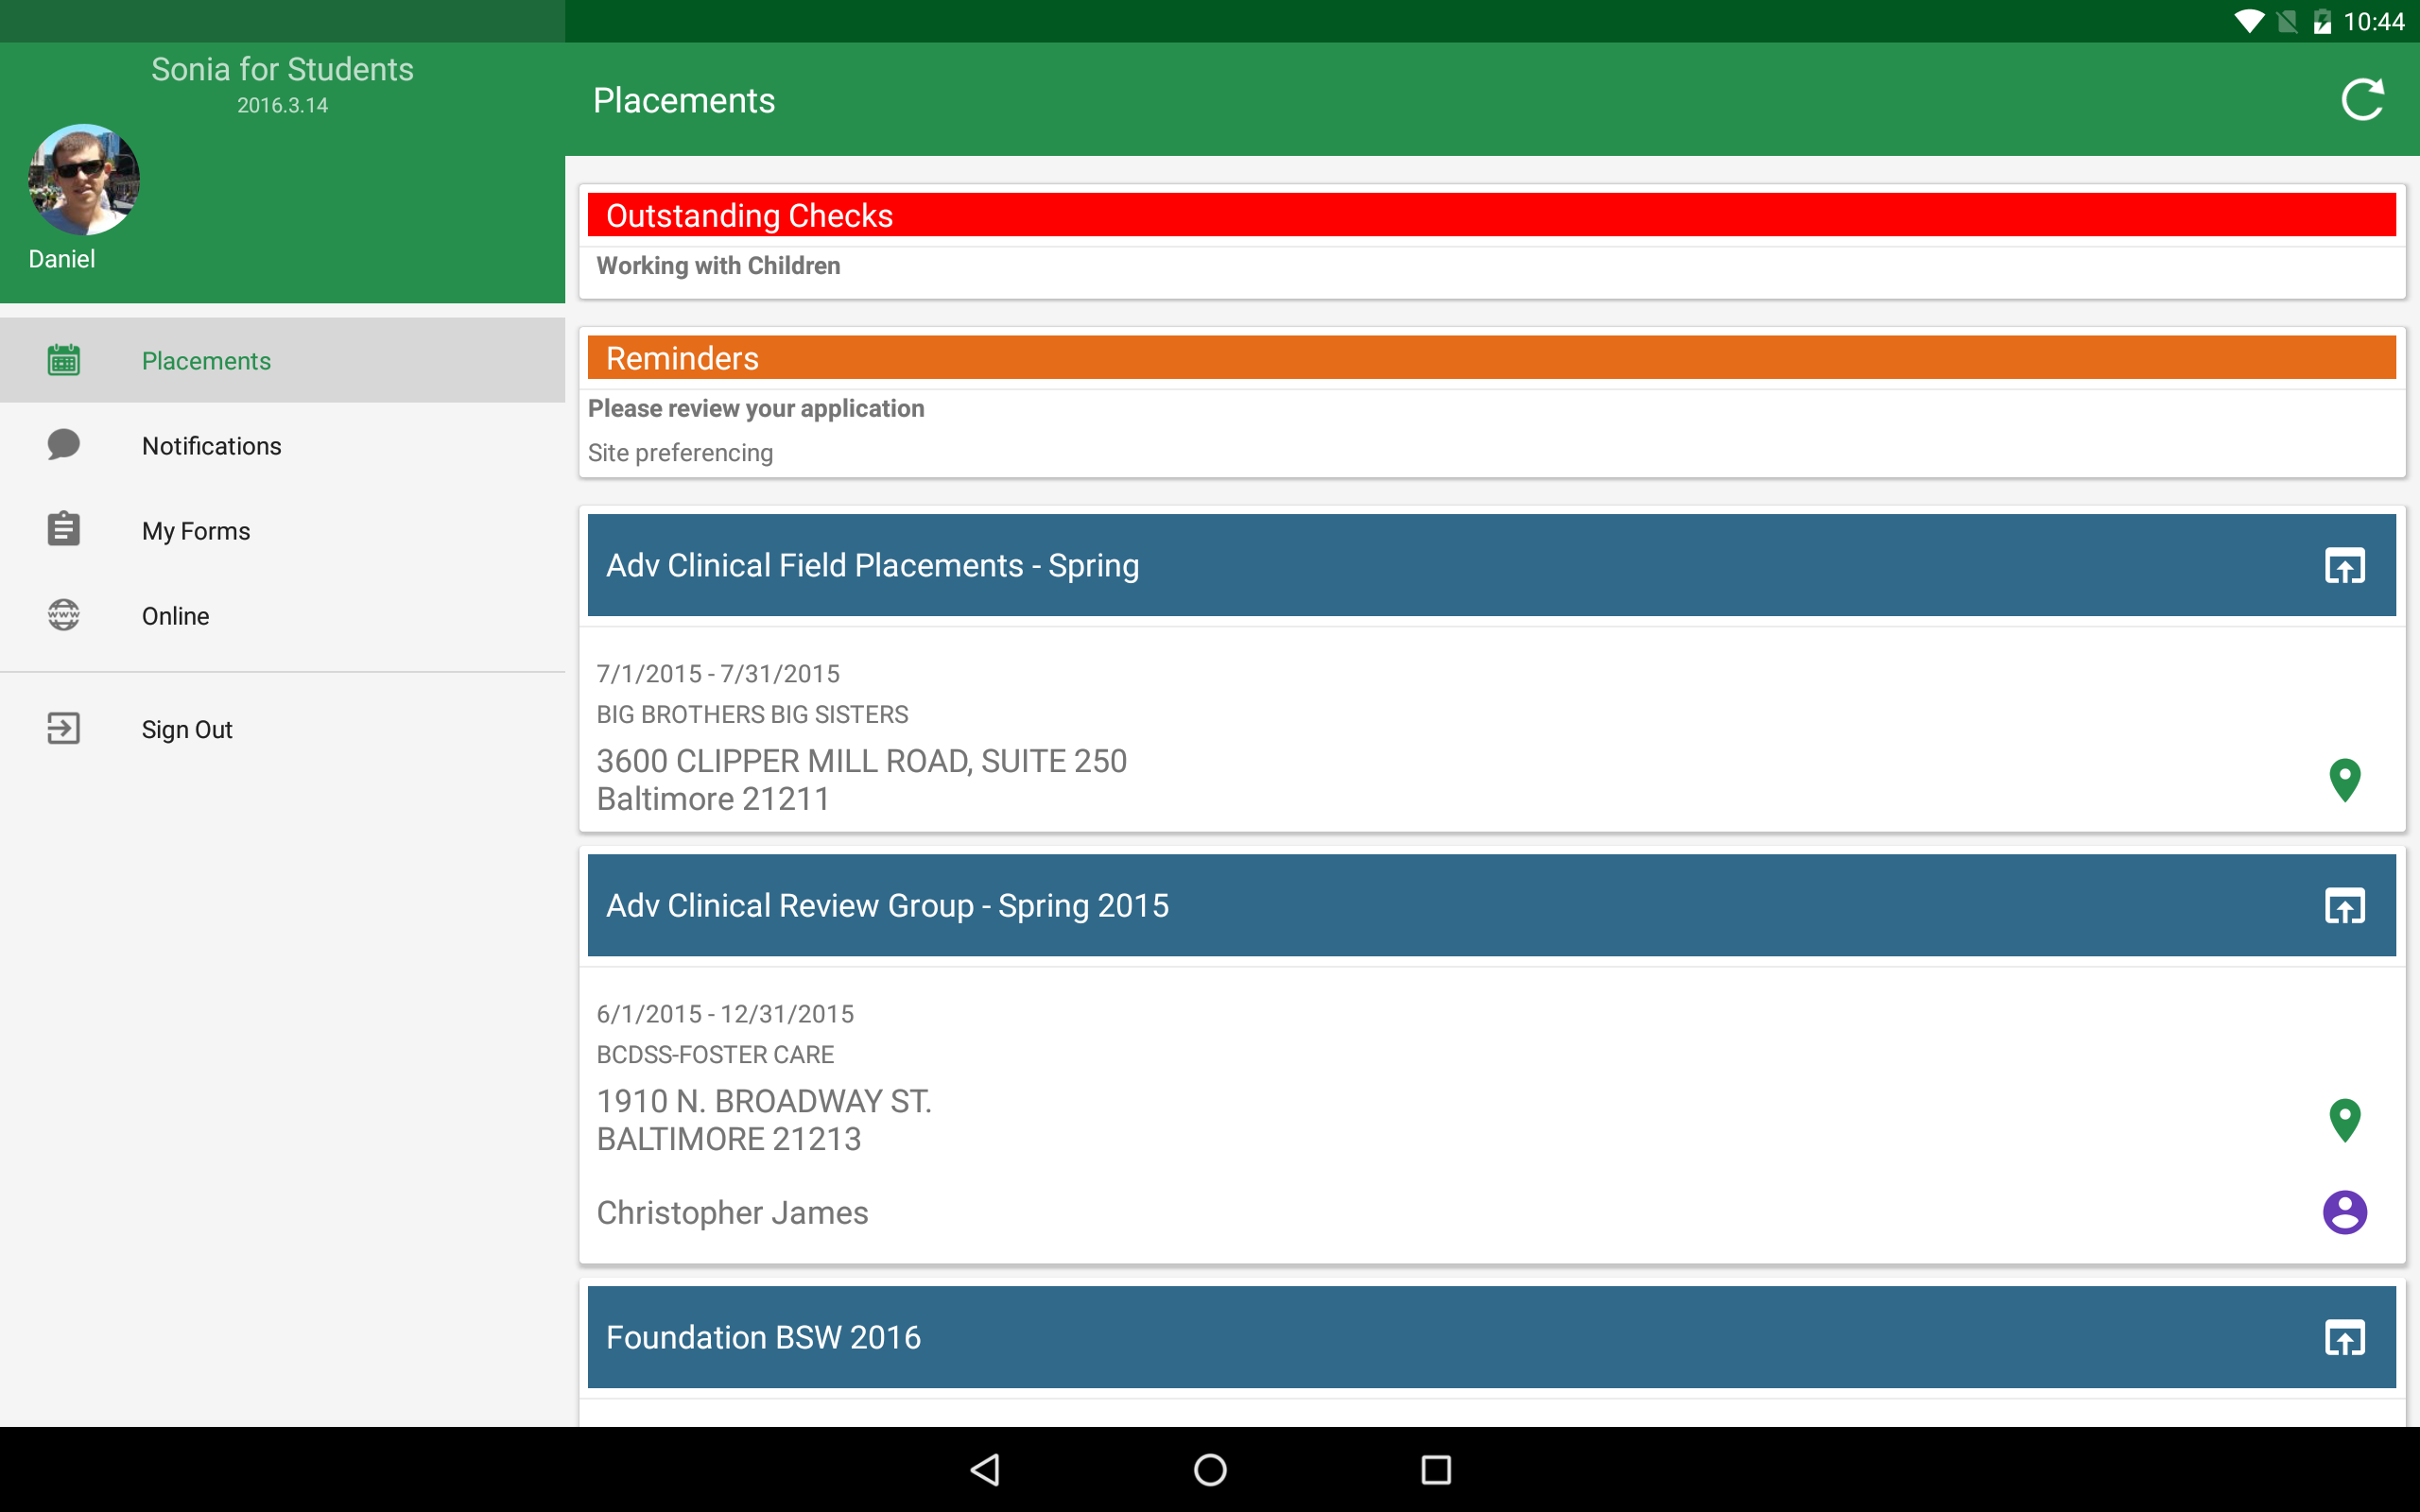Open Foundation BSW 2016 placement header

click(x=1491, y=1337)
